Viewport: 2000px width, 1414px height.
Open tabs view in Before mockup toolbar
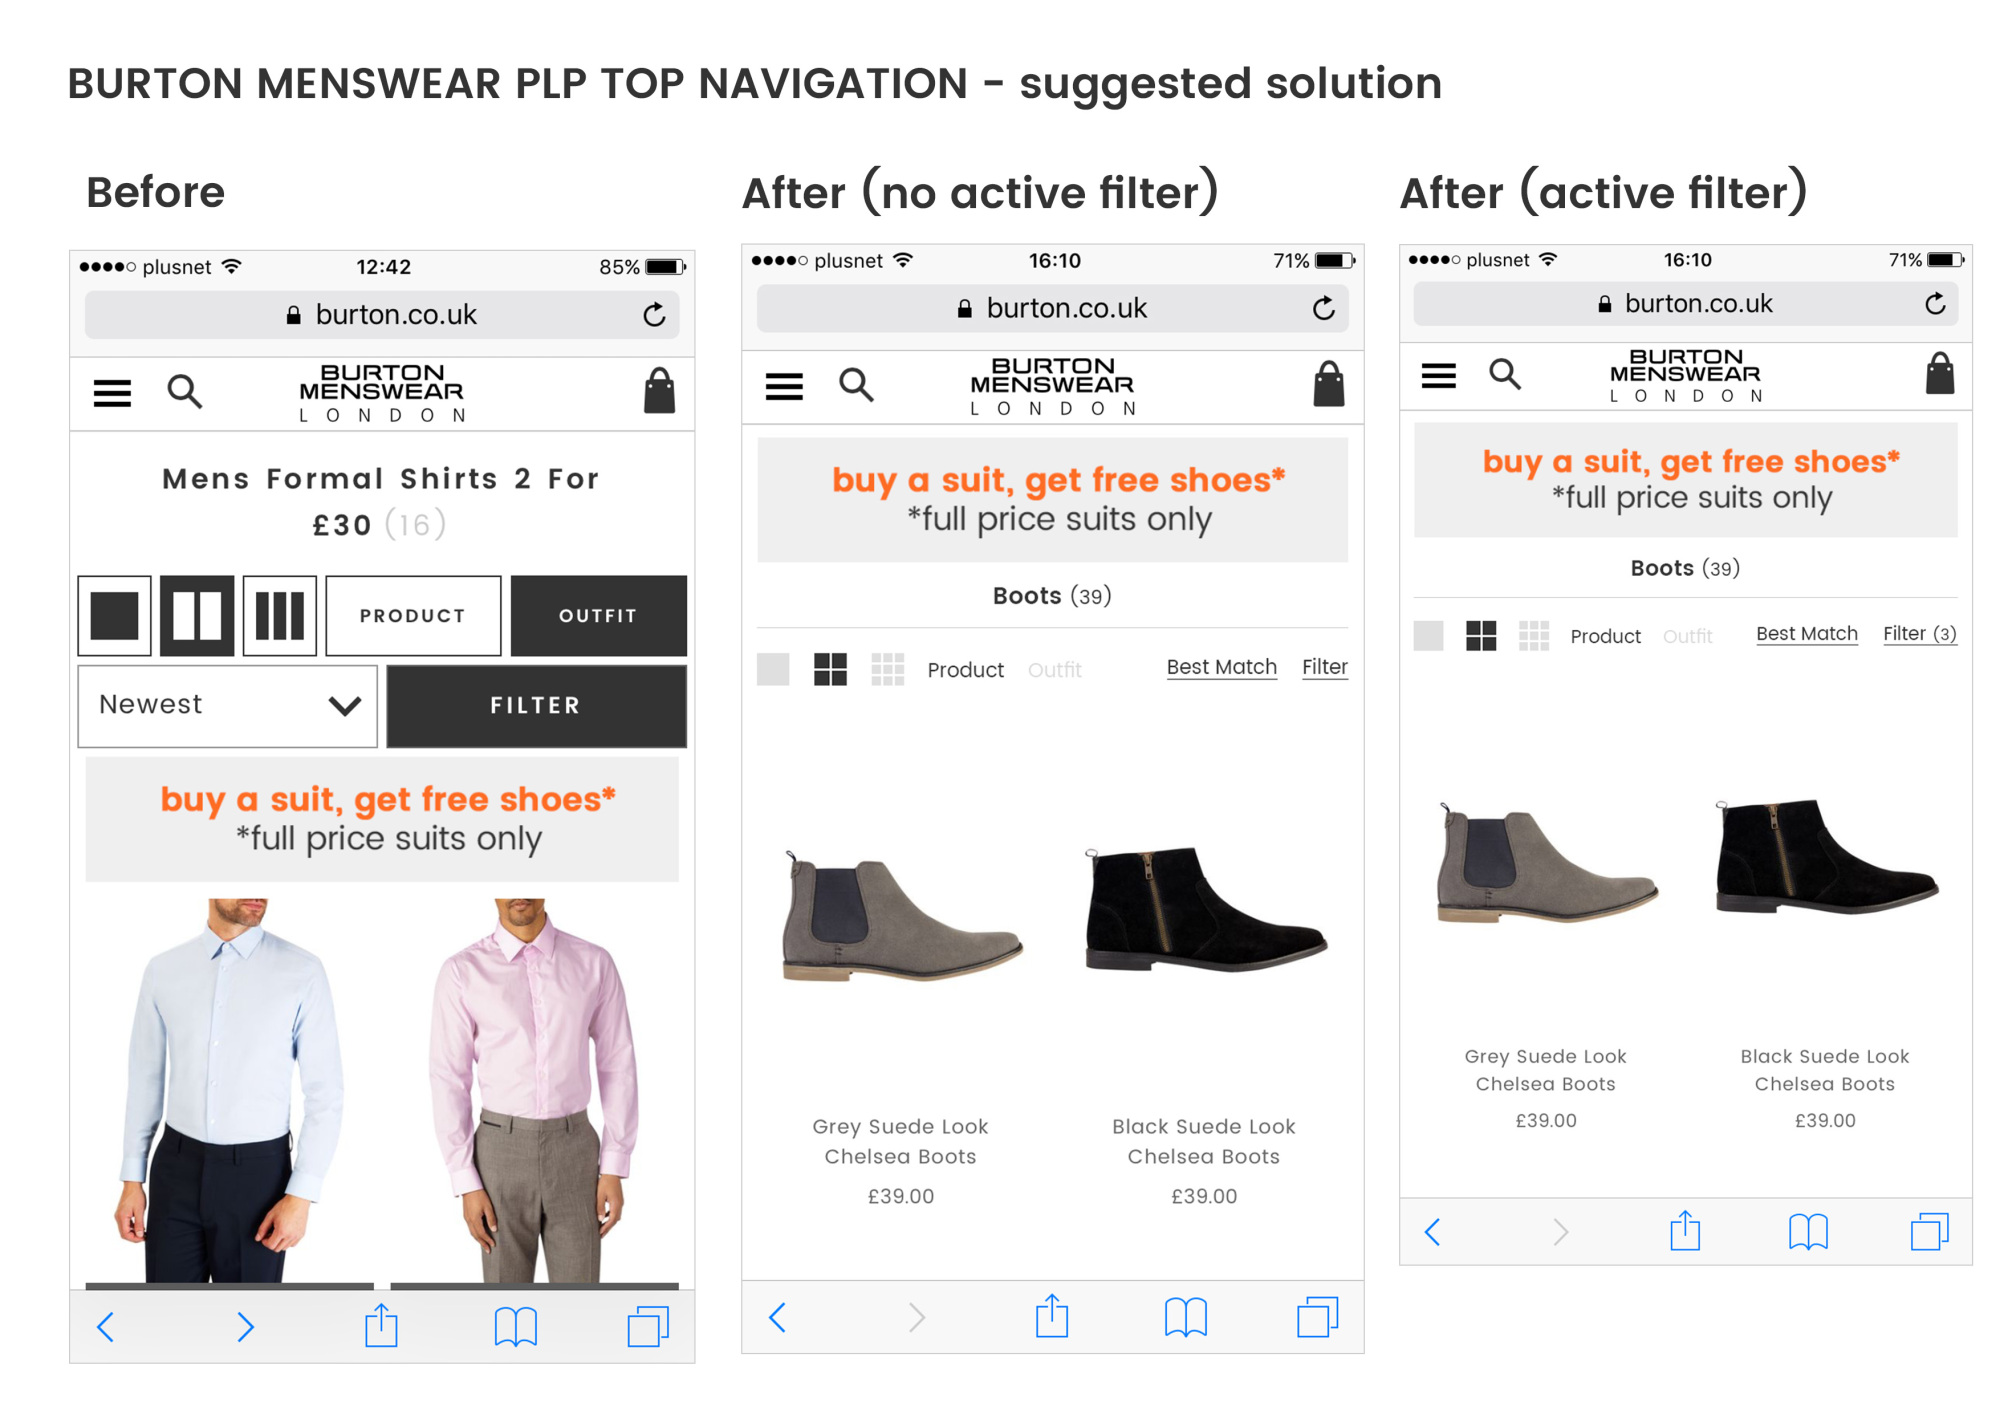pyautogui.click(x=648, y=1327)
